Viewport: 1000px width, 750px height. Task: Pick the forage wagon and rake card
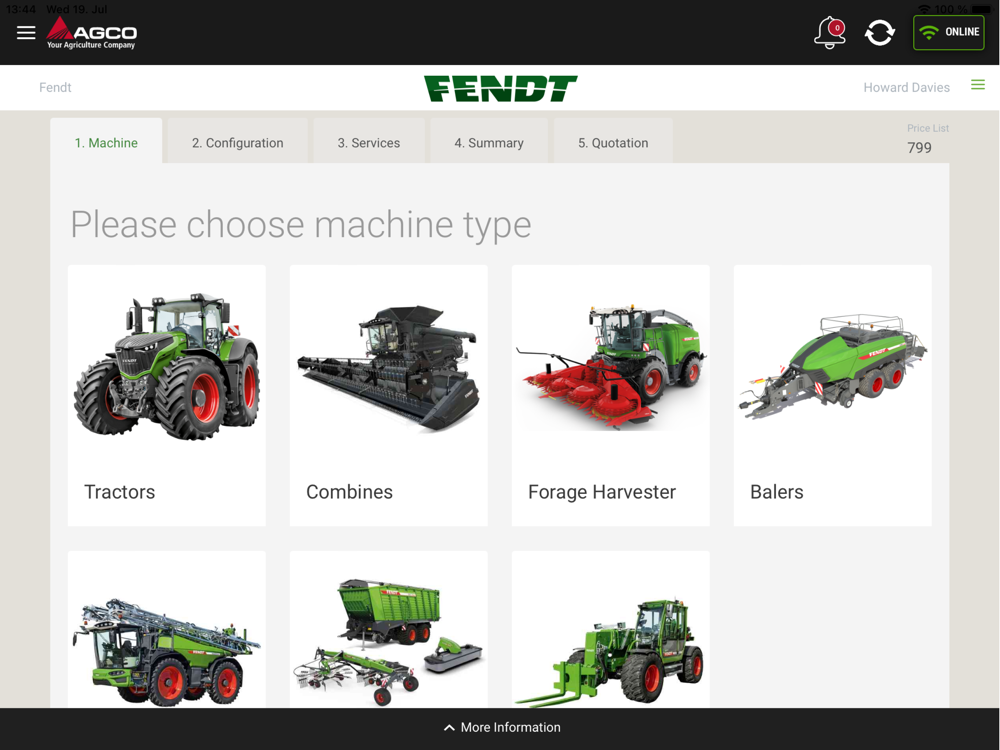388,629
